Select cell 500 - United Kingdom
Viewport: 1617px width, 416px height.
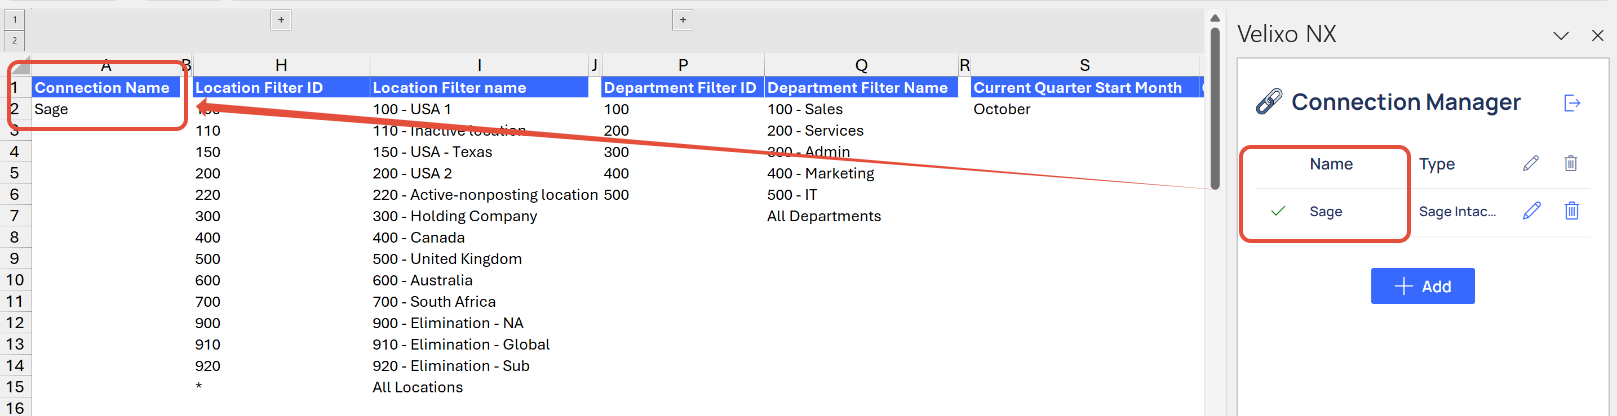[479, 259]
